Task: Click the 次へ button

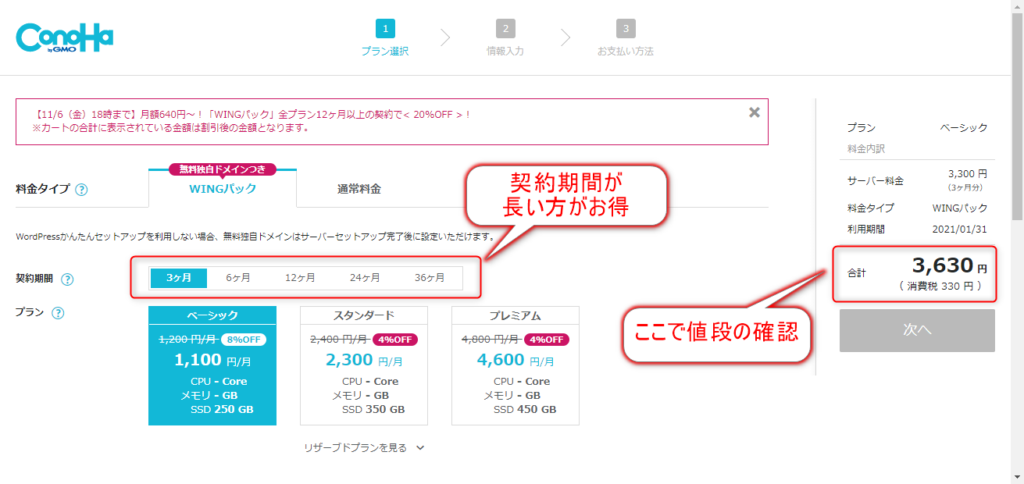Action: click(x=917, y=331)
